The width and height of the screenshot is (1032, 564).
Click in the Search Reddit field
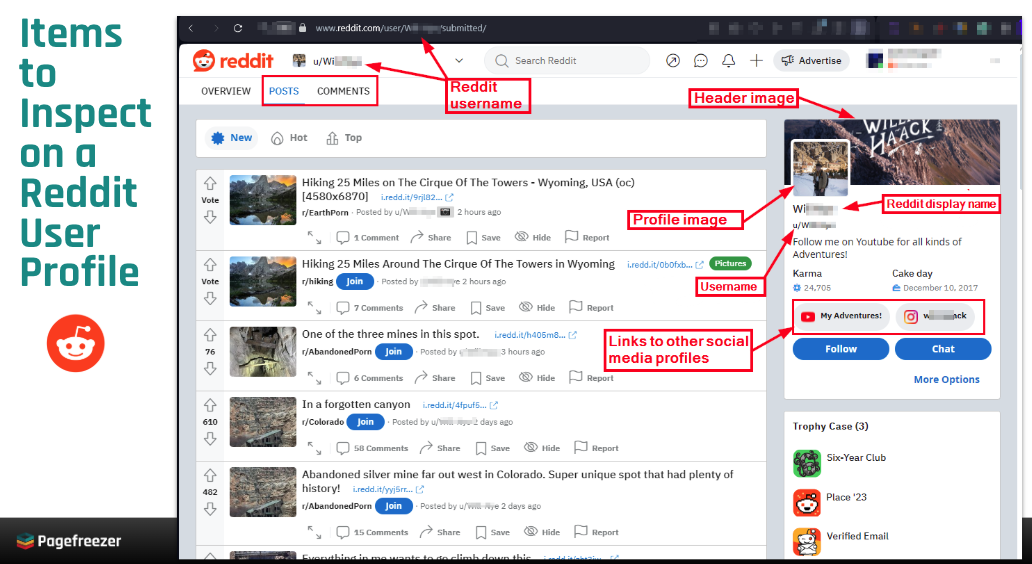[x=570, y=61]
